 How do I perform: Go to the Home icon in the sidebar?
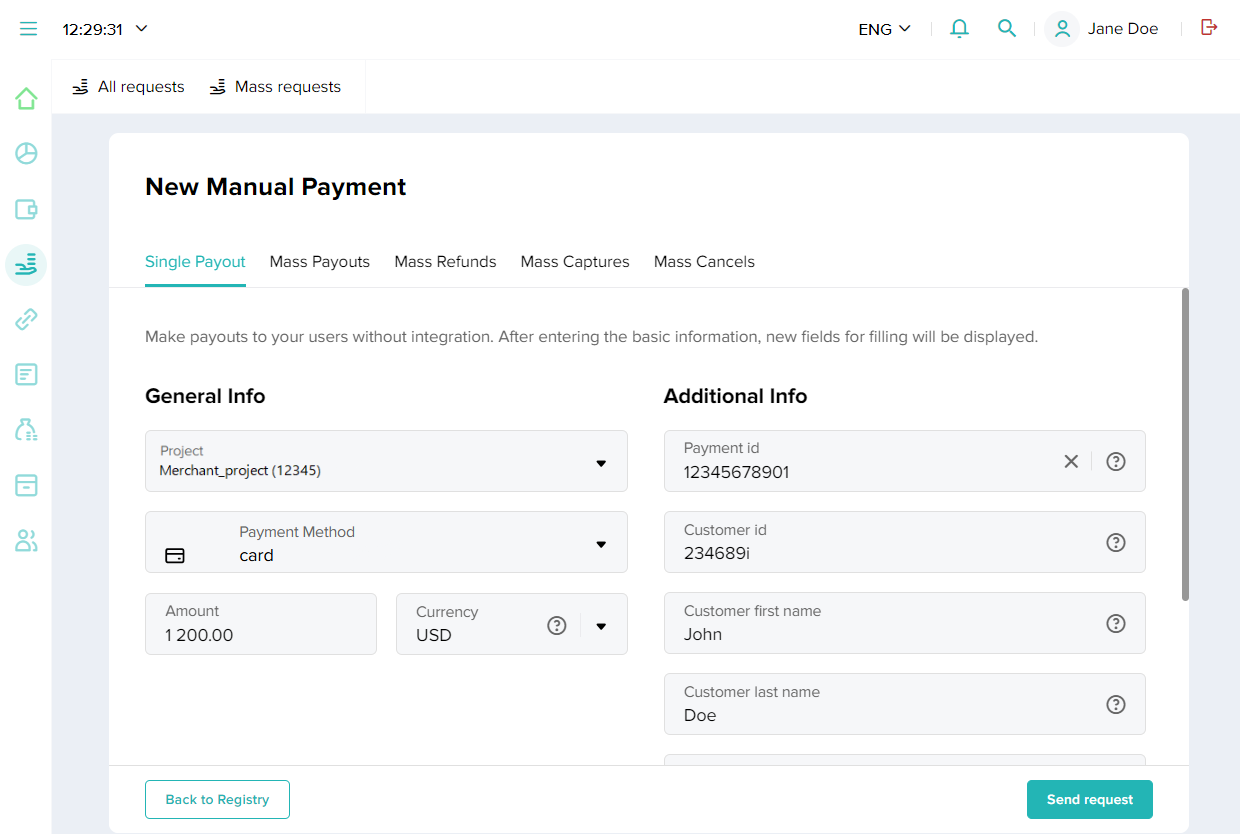coord(26,98)
